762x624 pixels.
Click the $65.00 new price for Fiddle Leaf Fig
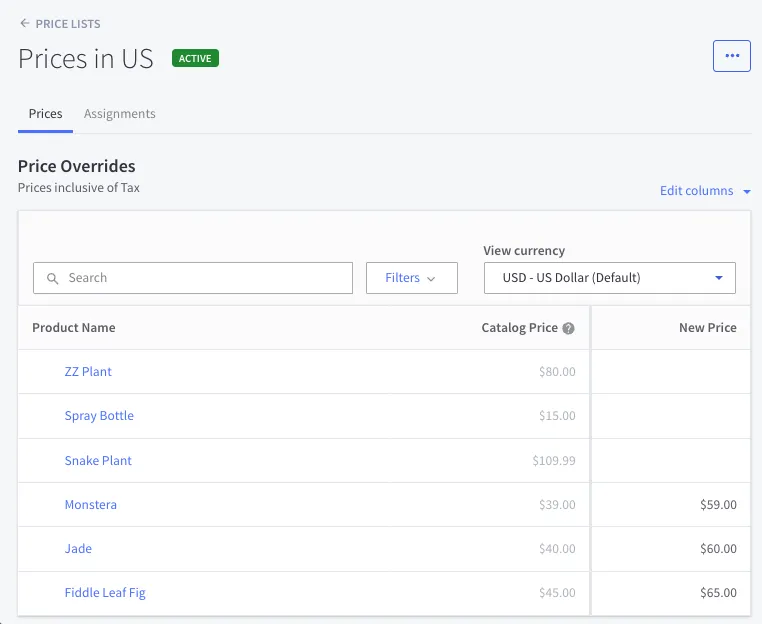(x=718, y=593)
